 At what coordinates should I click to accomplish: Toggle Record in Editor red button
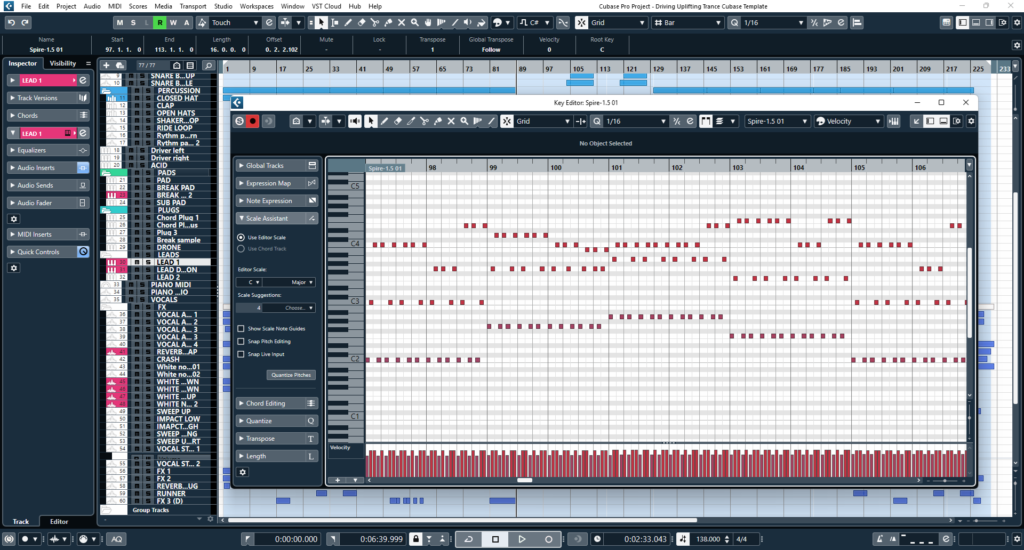tap(253, 121)
